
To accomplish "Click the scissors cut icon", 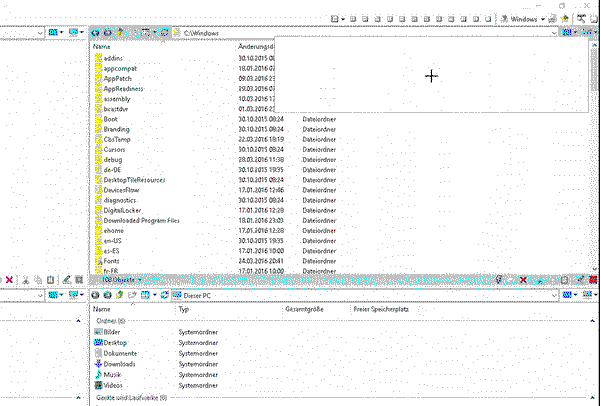I will pyautogui.click(x=26, y=280).
